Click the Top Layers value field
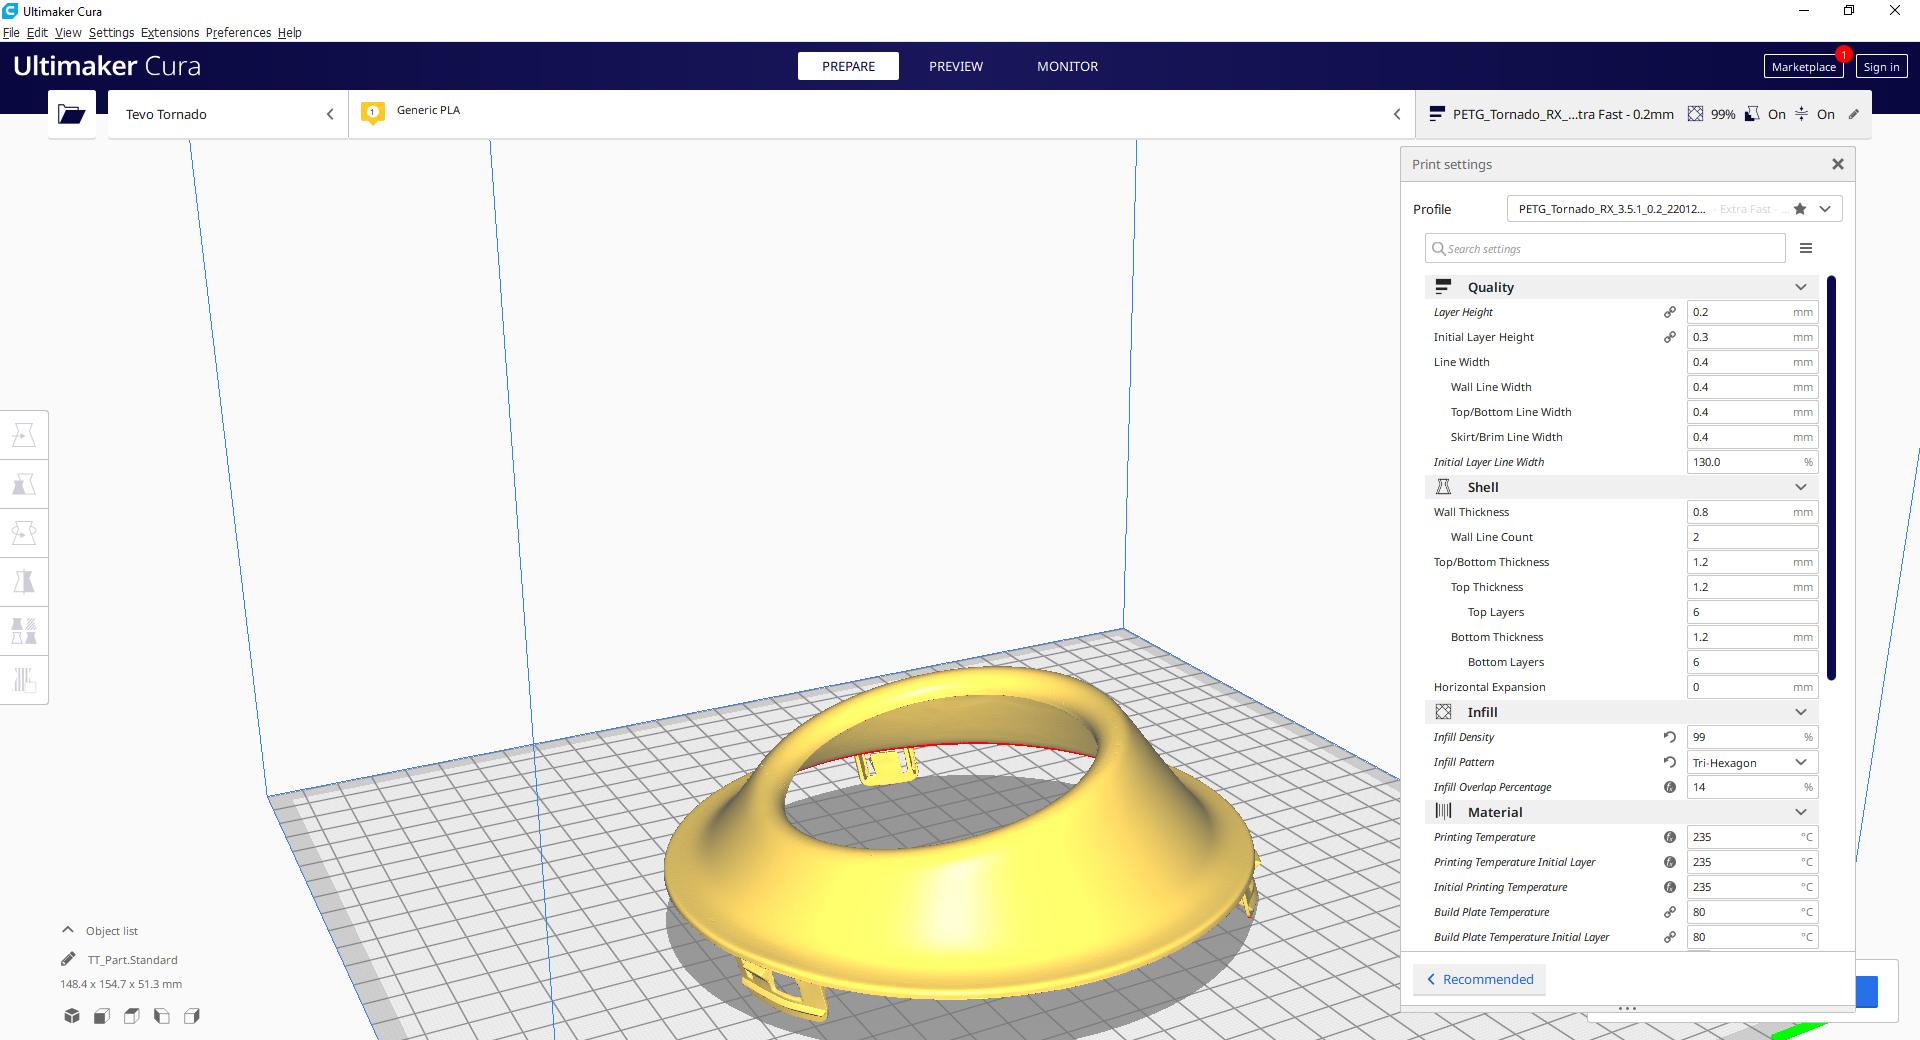1920x1040 pixels. point(1752,612)
